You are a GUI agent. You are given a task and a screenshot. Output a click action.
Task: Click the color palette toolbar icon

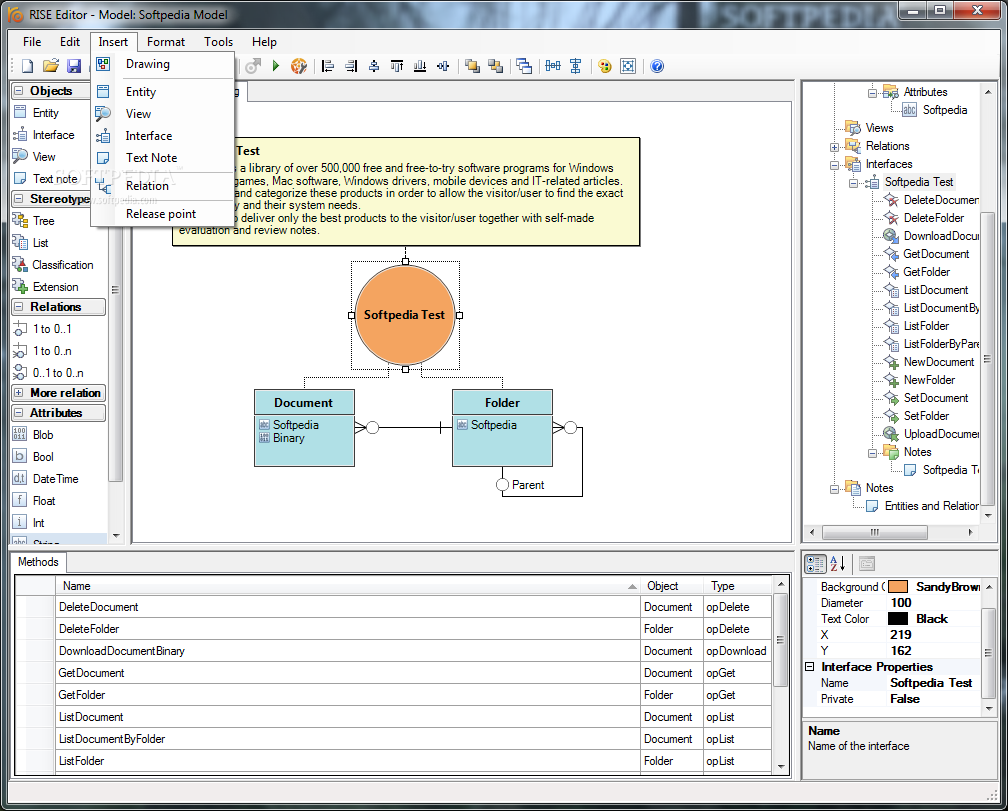click(605, 66)
